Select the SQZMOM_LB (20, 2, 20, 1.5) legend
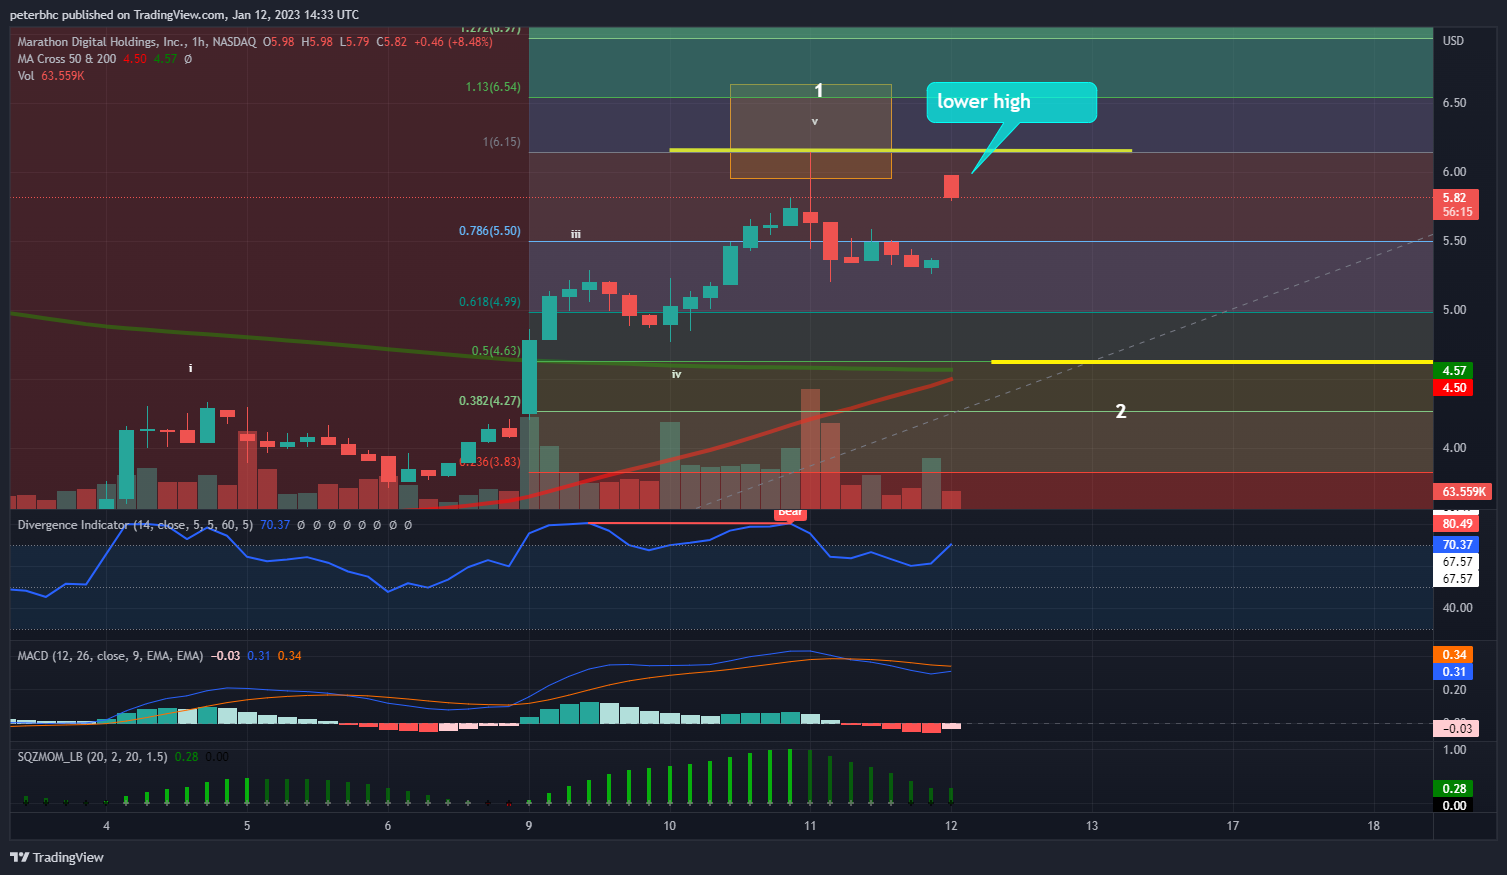This screenshot has width=1507, height=875. coord(93,757)
